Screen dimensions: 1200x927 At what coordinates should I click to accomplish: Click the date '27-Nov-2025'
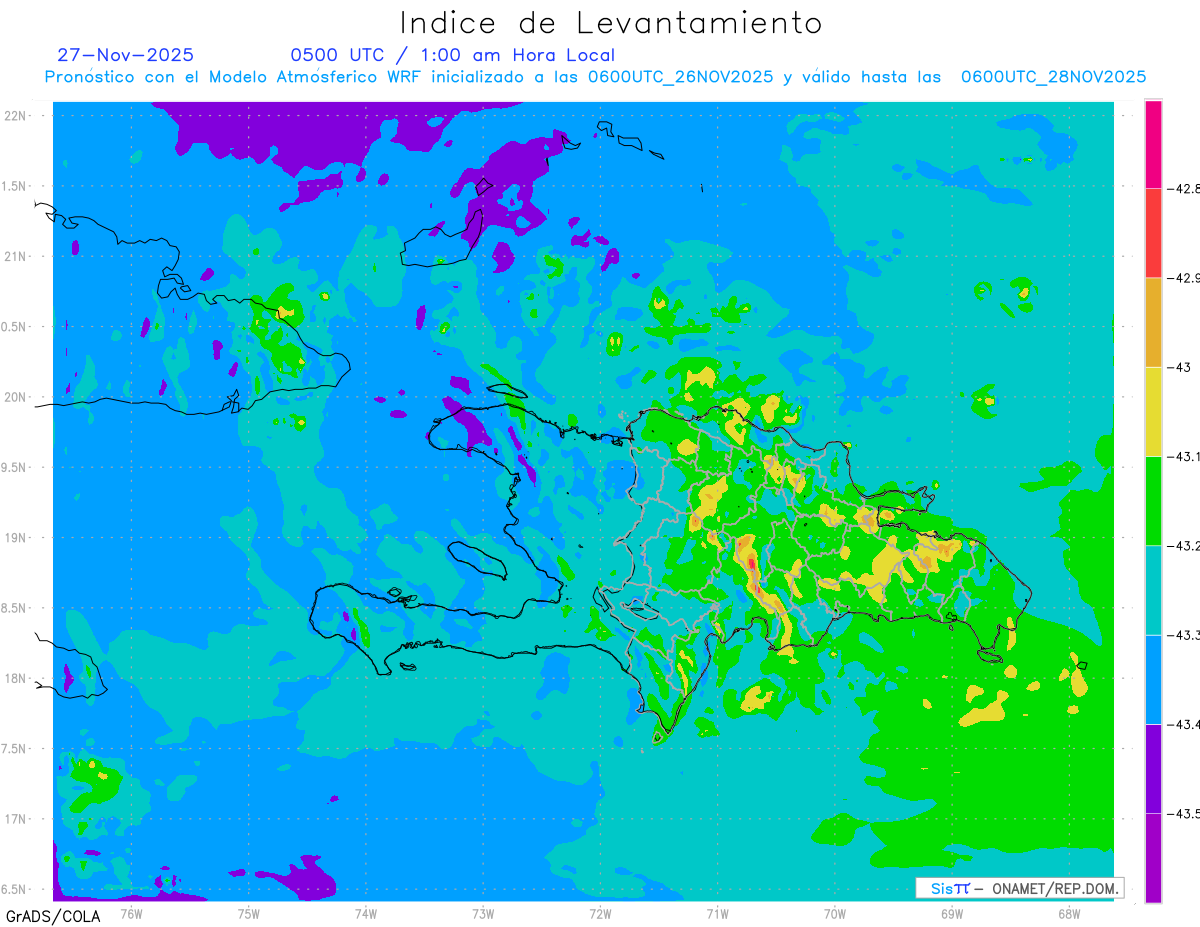[126, 55]
